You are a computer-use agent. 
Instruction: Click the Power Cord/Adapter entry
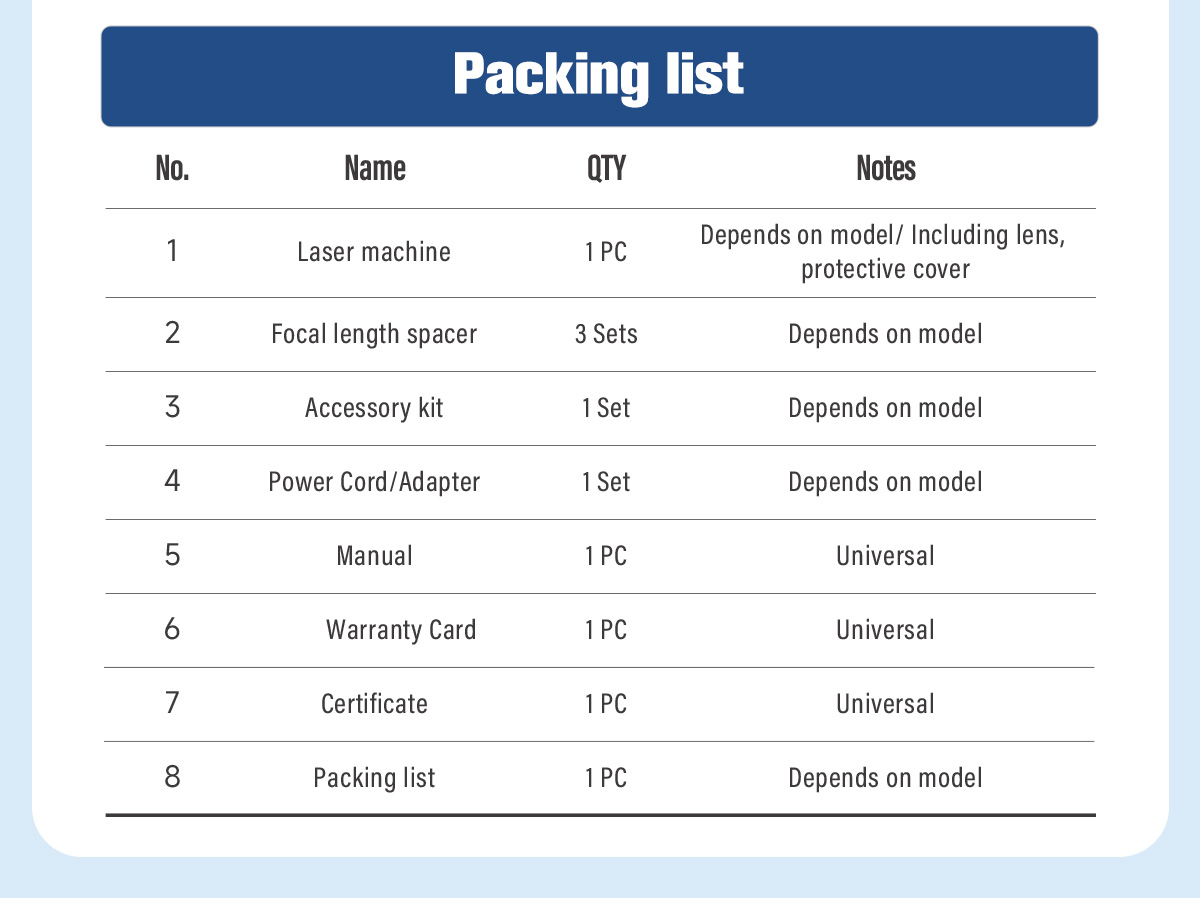(x=374, y=482)
